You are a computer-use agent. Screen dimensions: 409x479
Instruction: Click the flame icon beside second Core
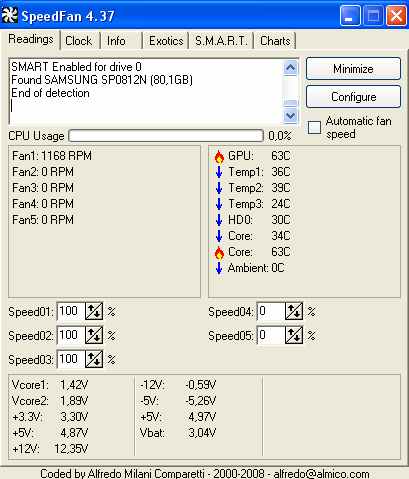point(219,253)
